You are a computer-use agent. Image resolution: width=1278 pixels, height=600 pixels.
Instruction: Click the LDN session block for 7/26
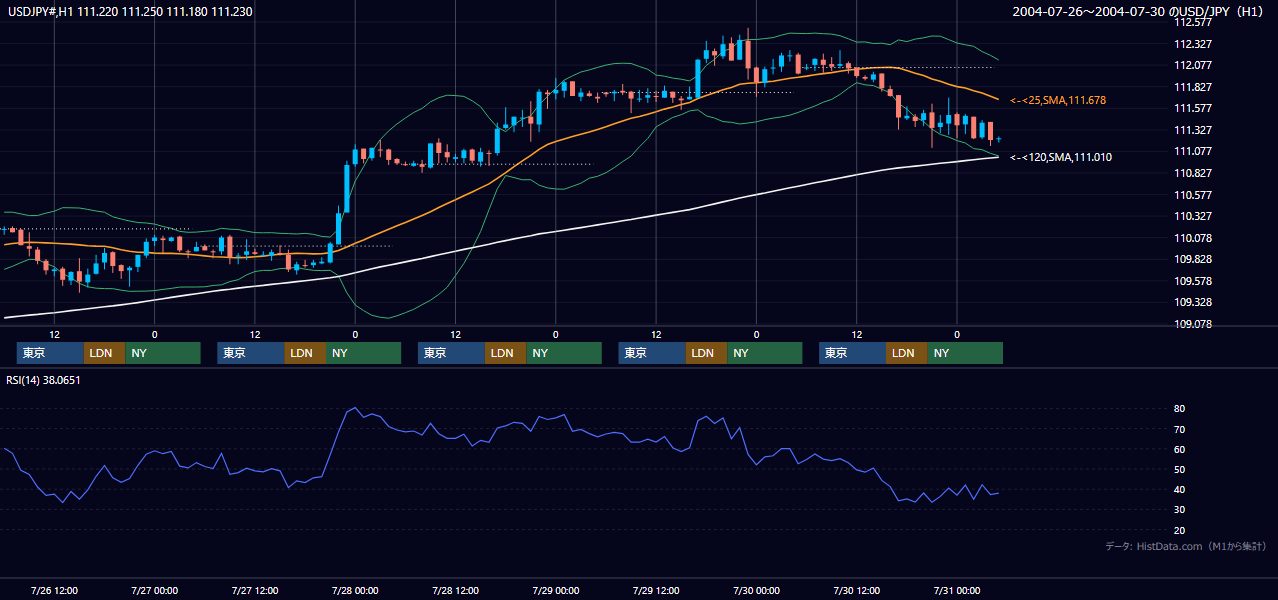[105, 353]
